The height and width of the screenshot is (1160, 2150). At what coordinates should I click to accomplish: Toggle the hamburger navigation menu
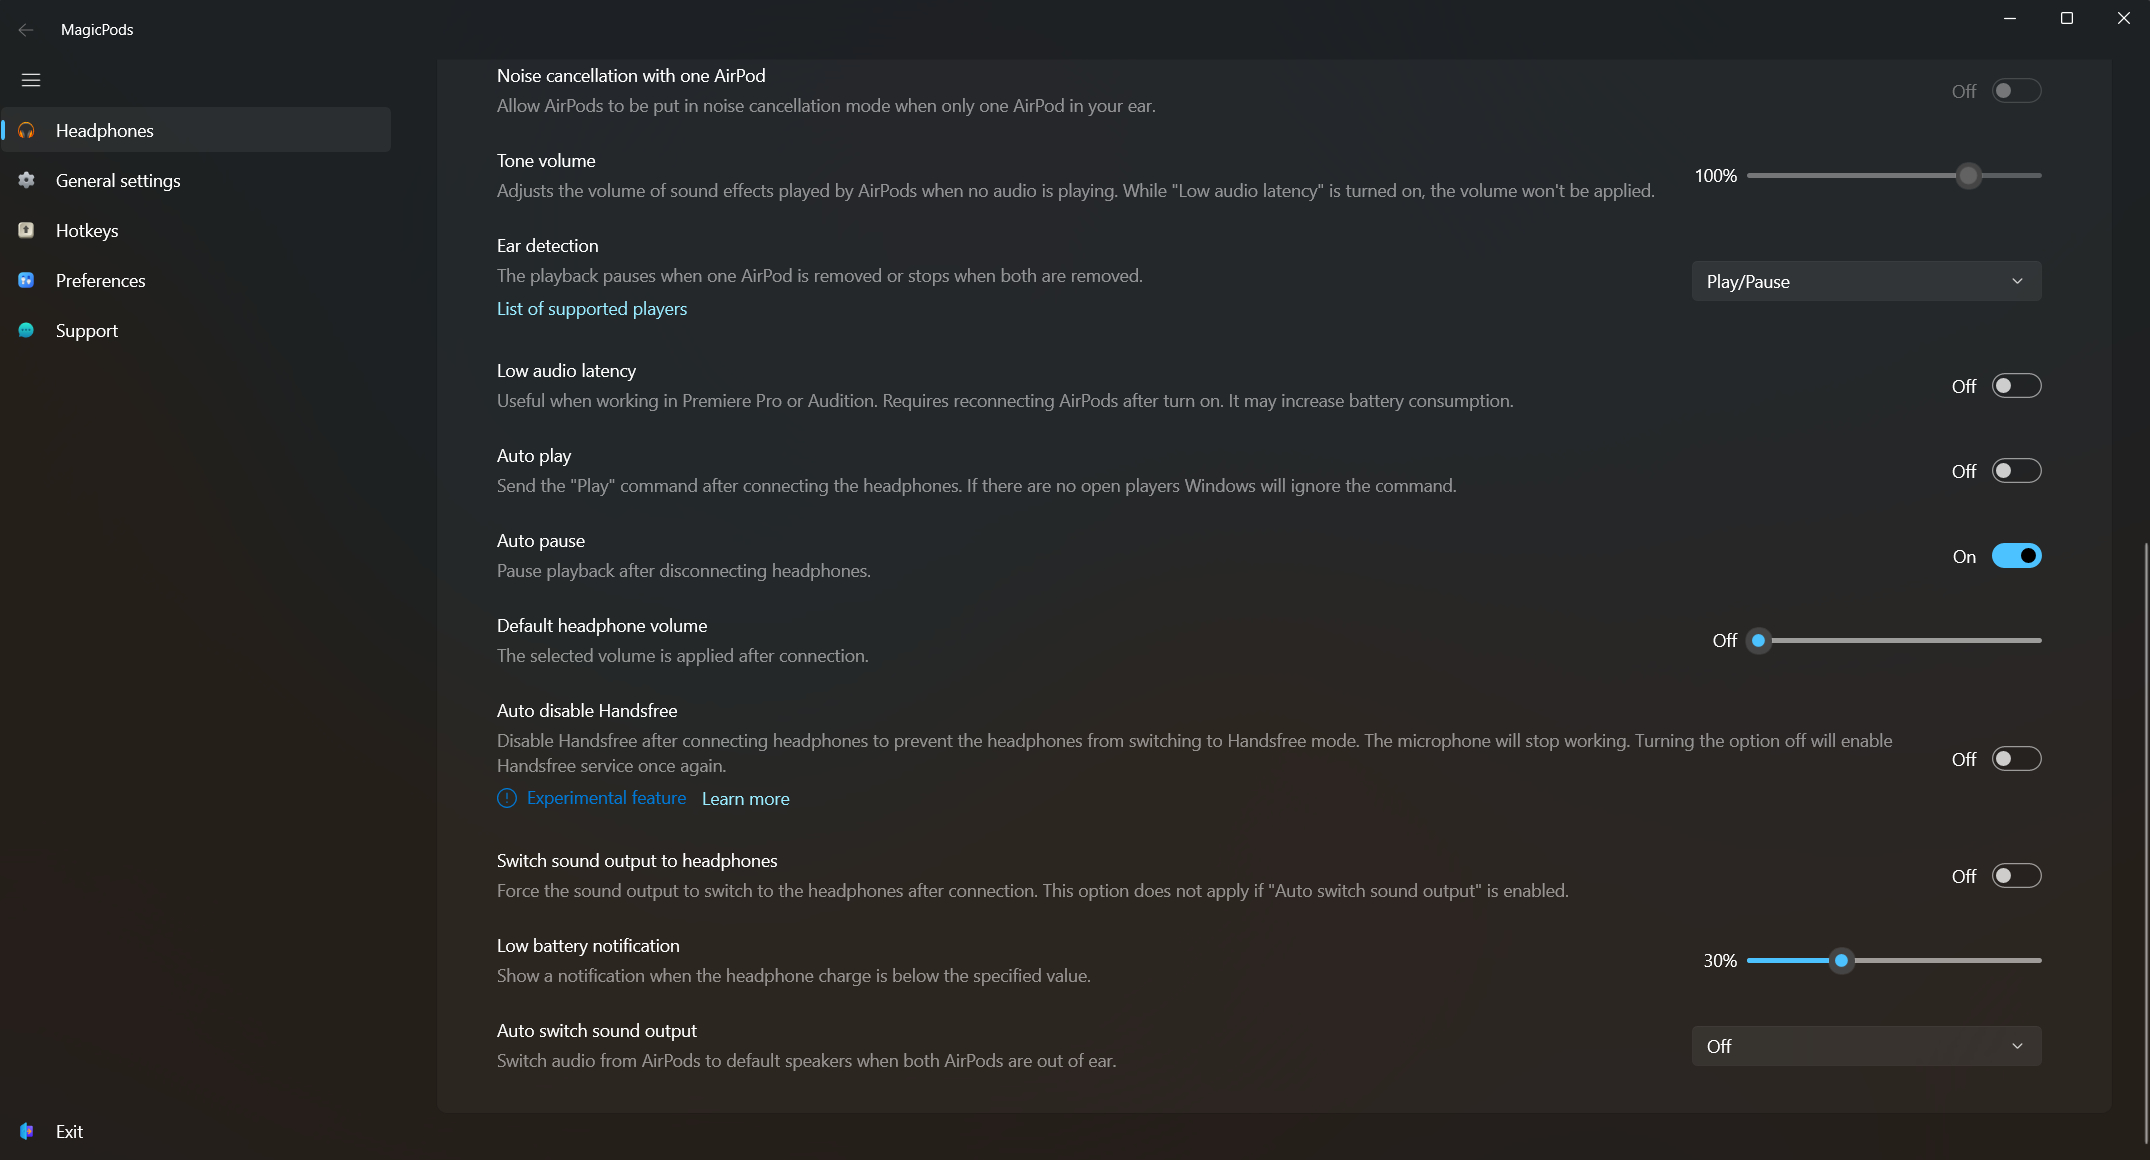[x=31, y=80]
